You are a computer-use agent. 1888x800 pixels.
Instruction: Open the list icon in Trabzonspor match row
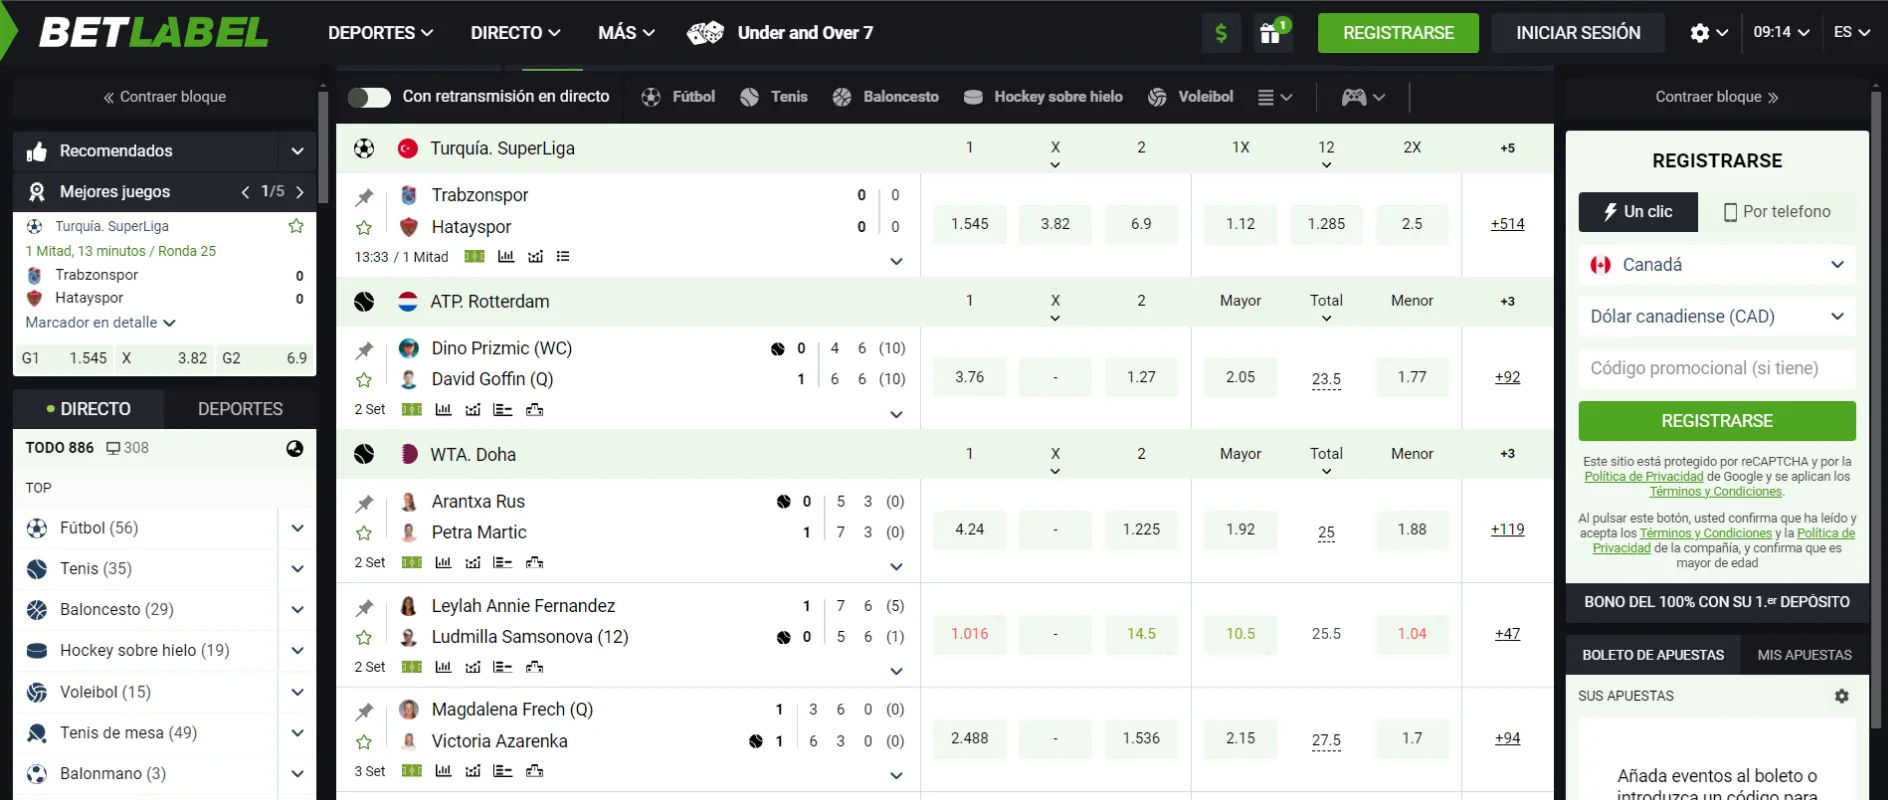point(563,257)
